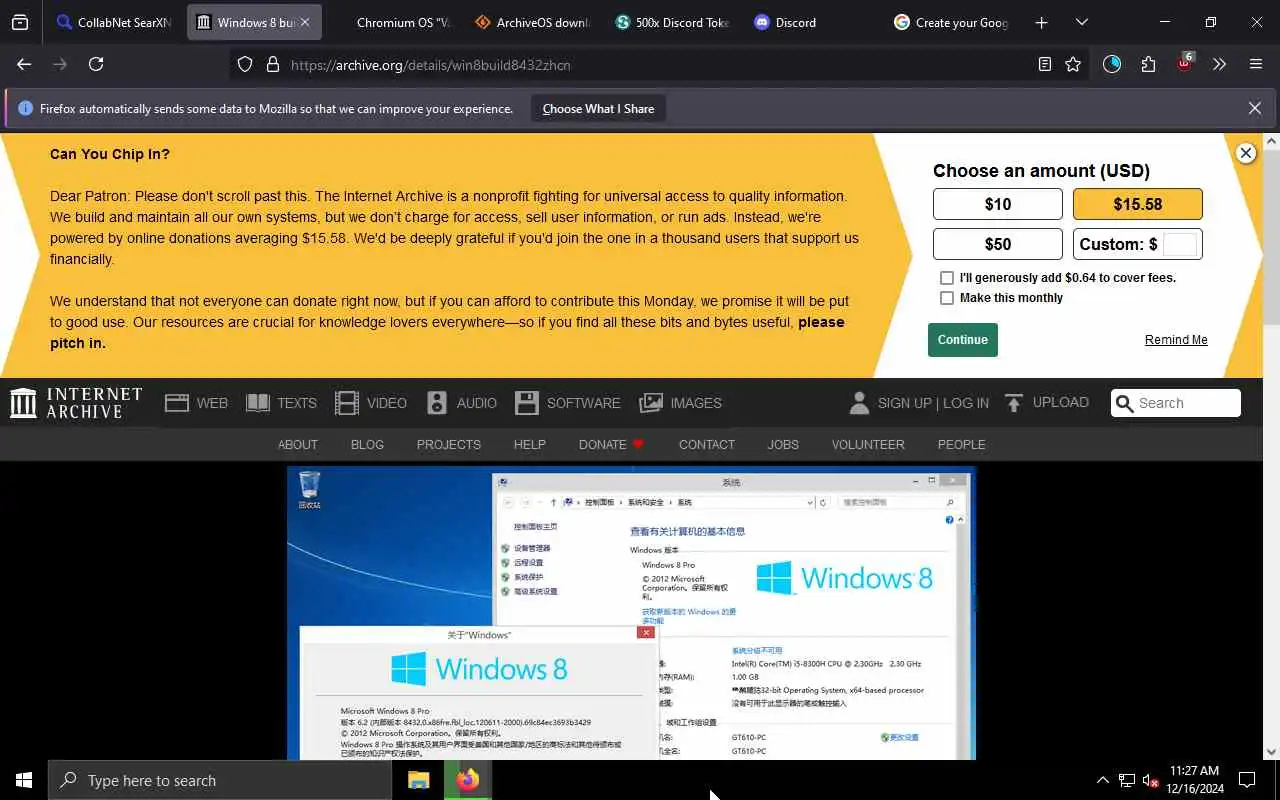The height and width of the screenshot is (800, 1280).
Task: Open the JOBS navigation link
Action: (x=783, y=444)
